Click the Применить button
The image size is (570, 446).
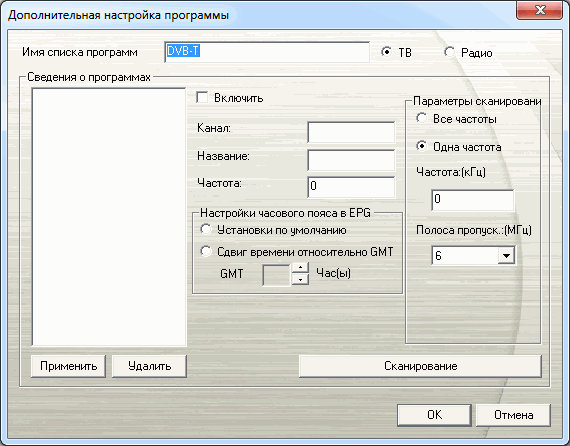68,366
